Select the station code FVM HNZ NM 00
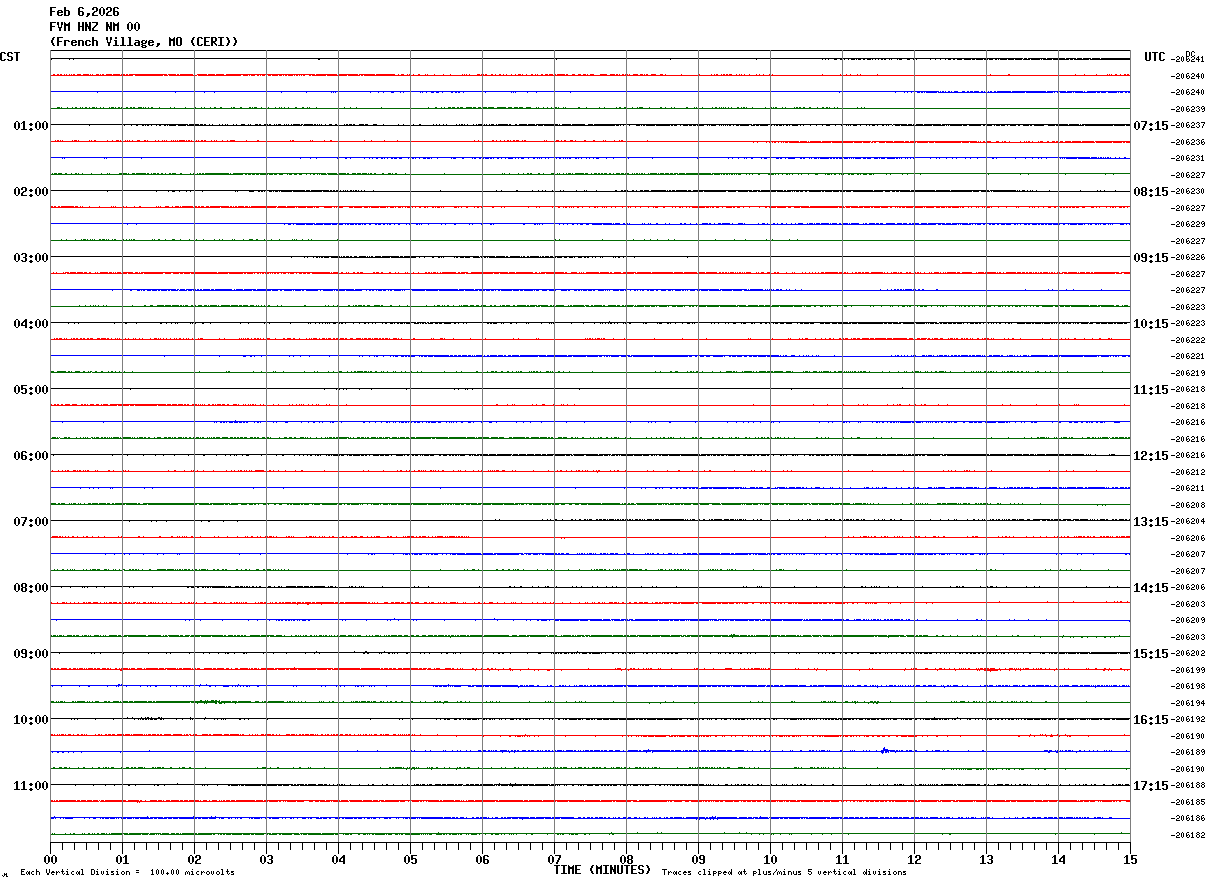 coord(95,27)
